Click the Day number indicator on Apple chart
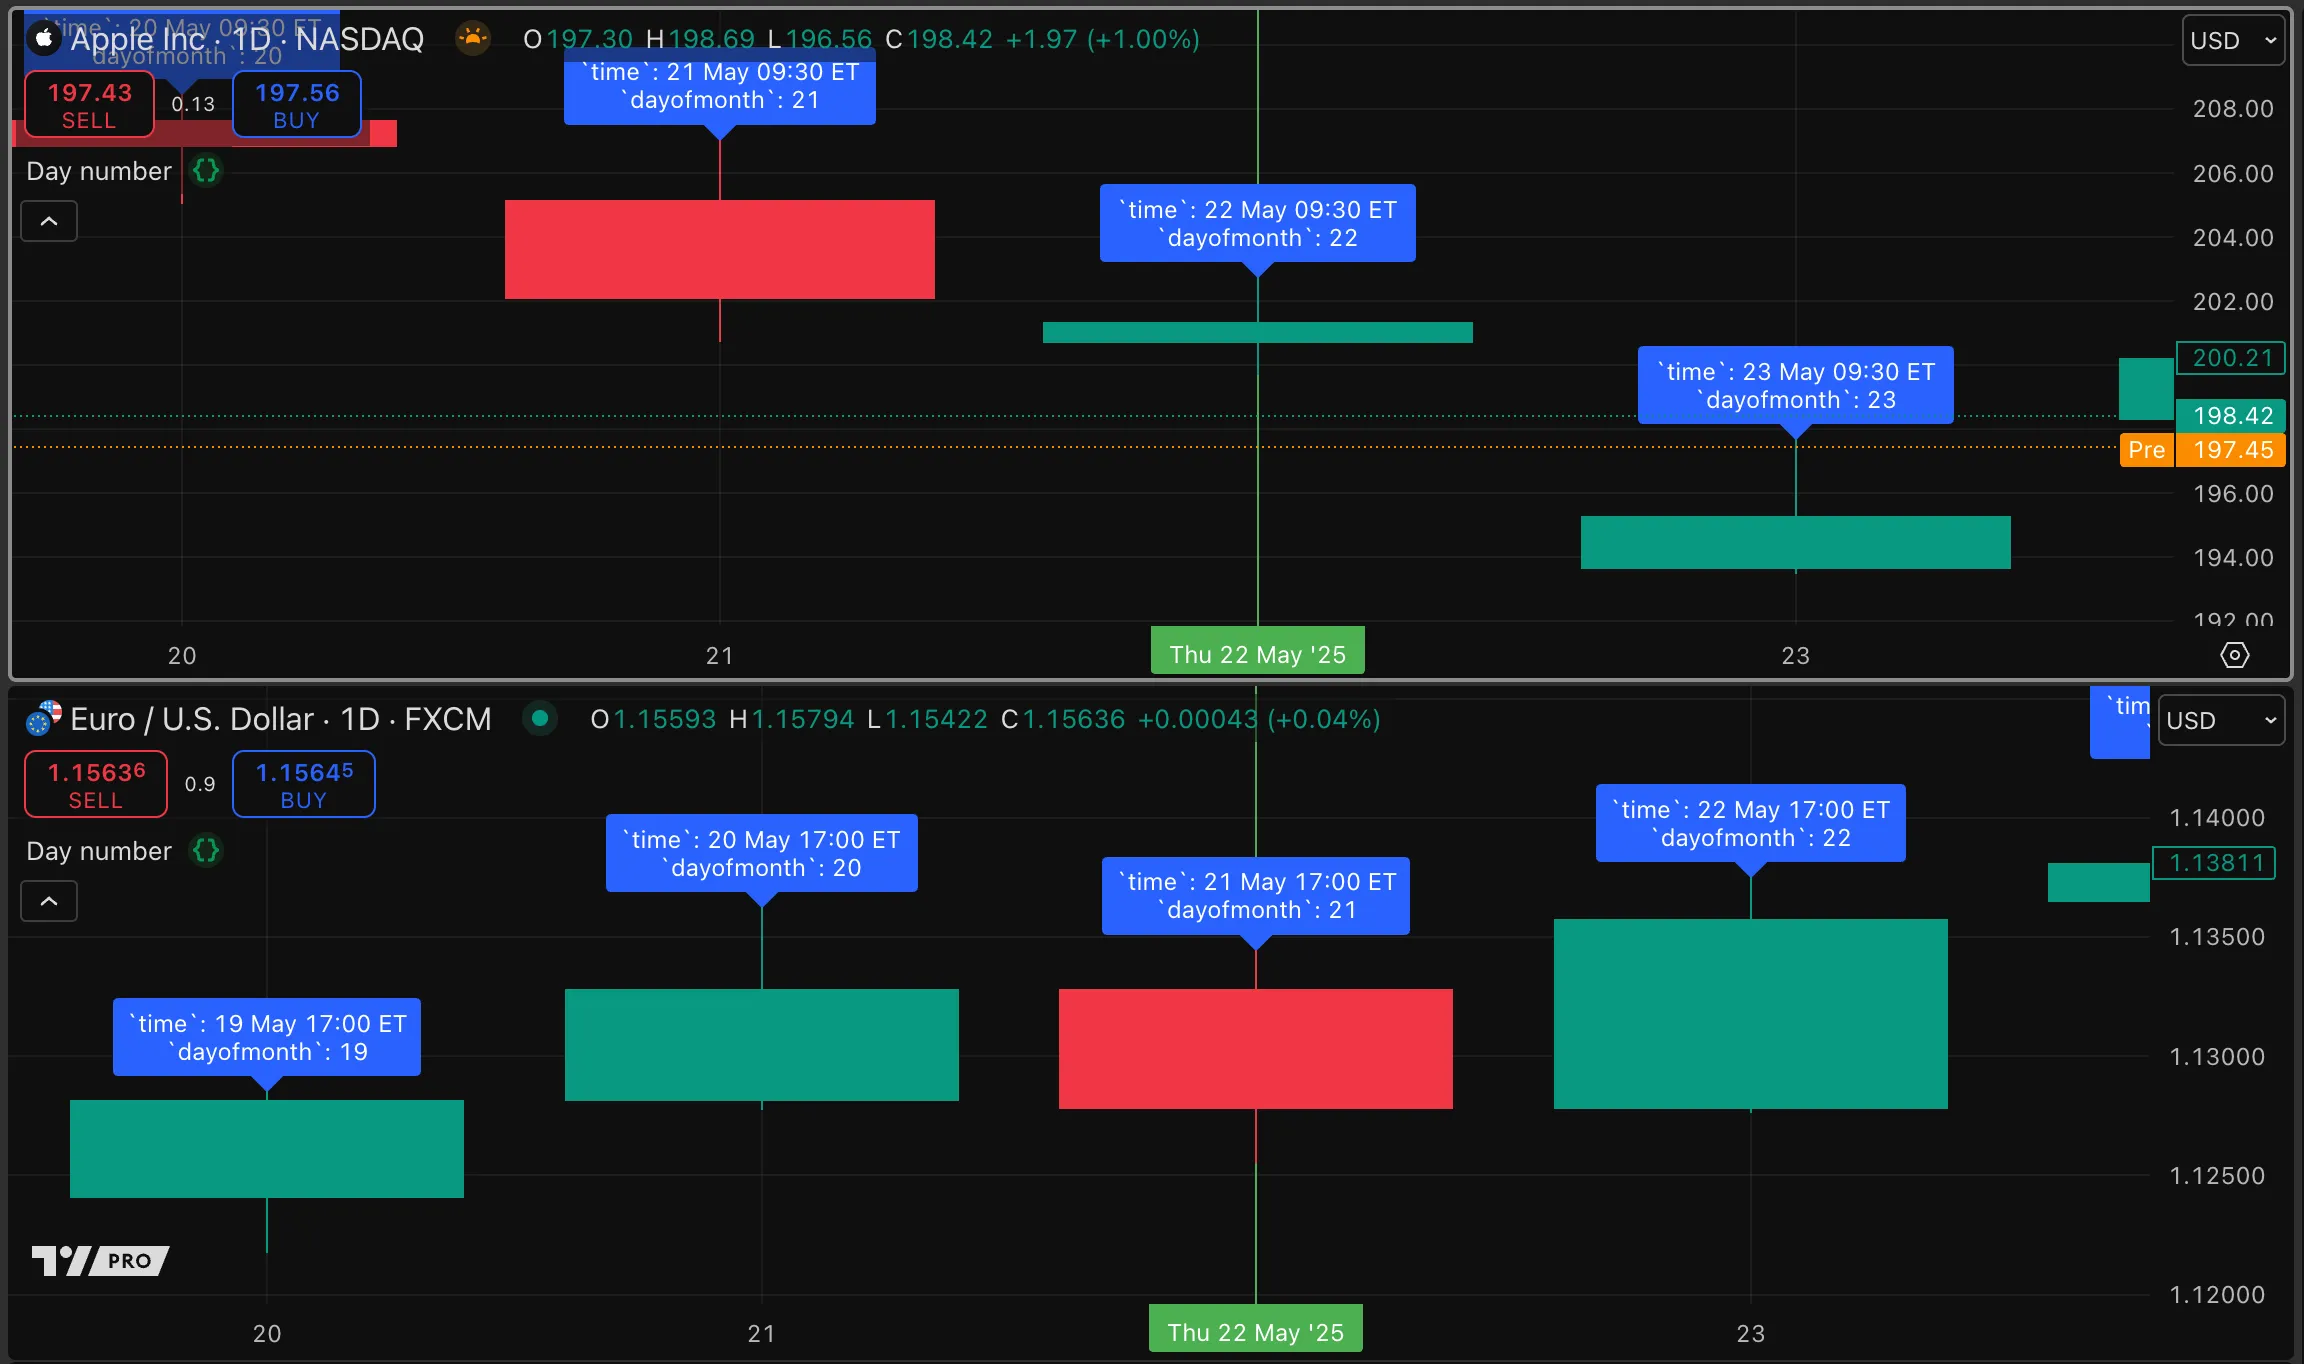This screenshot has width=2304, height=1364. pyautogui.click(x=99, y=171)
